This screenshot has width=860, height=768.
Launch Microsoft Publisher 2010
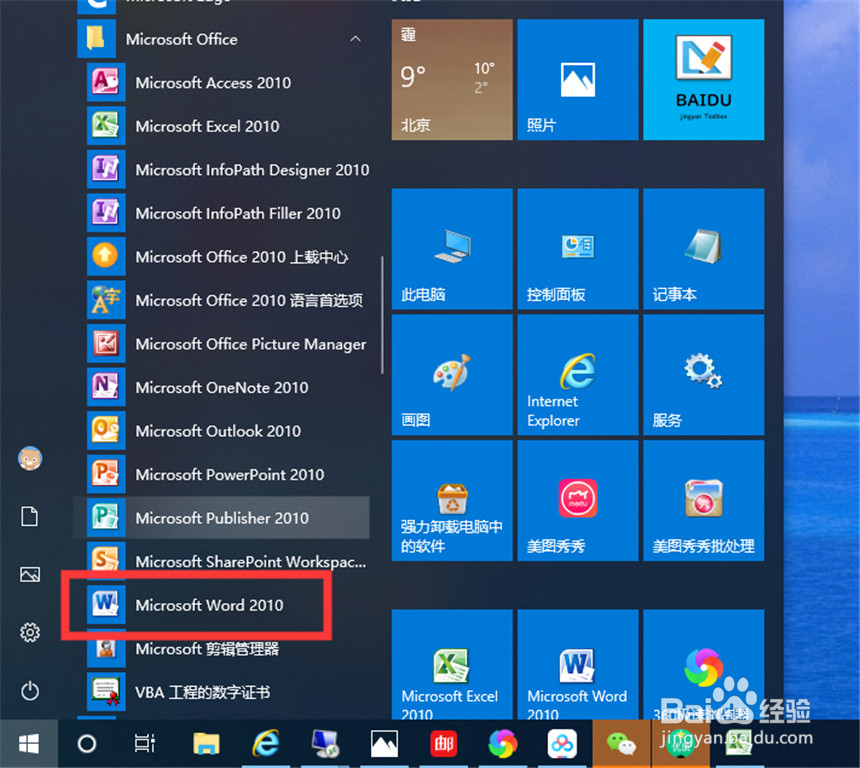[222, 518]
